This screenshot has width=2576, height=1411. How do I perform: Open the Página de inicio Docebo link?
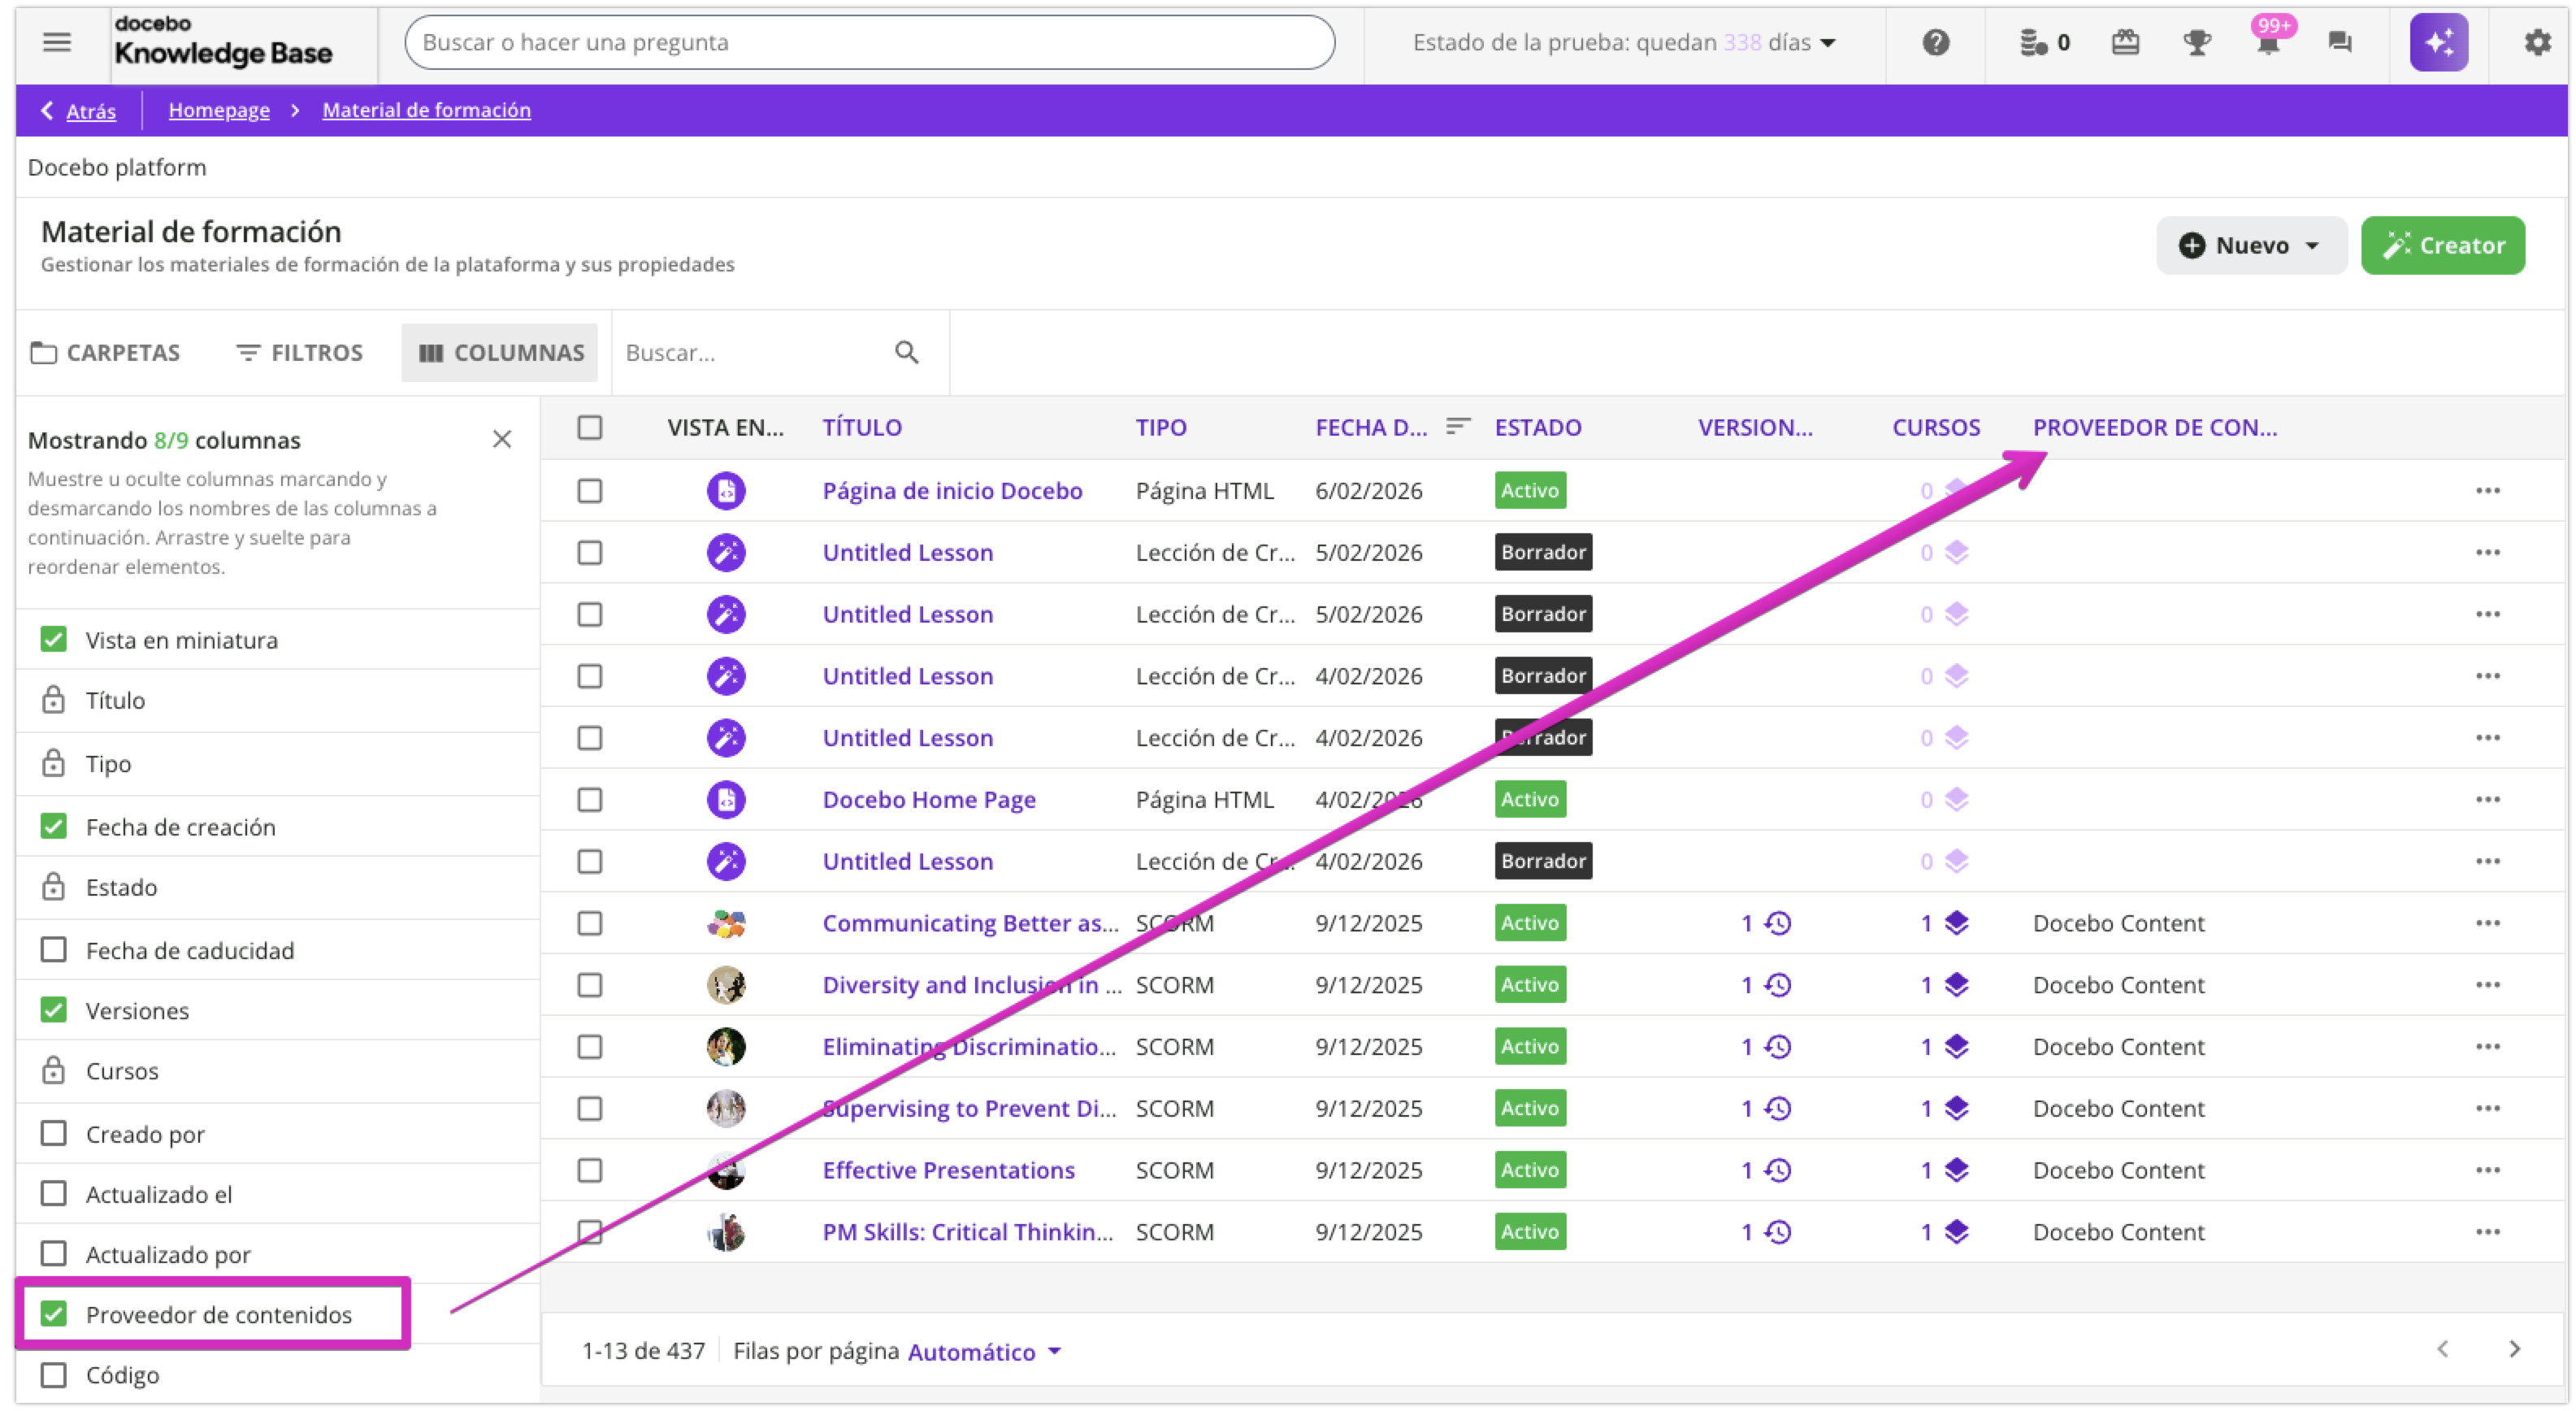[x=952, y=491]
